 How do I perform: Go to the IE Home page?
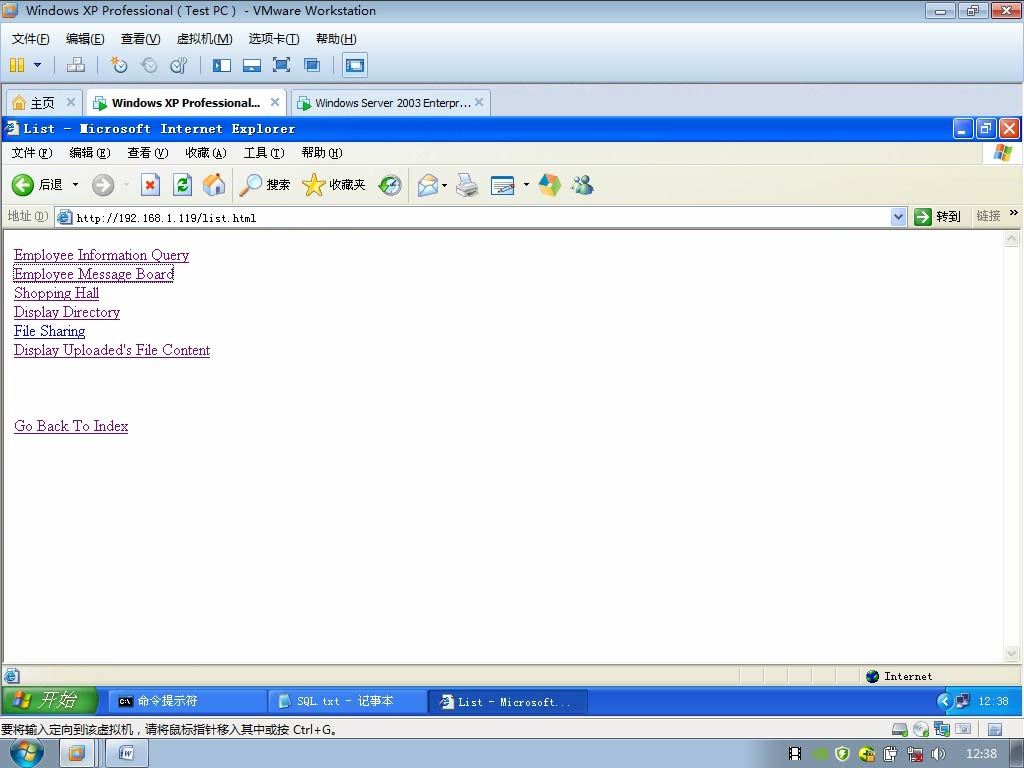point(214,185)
